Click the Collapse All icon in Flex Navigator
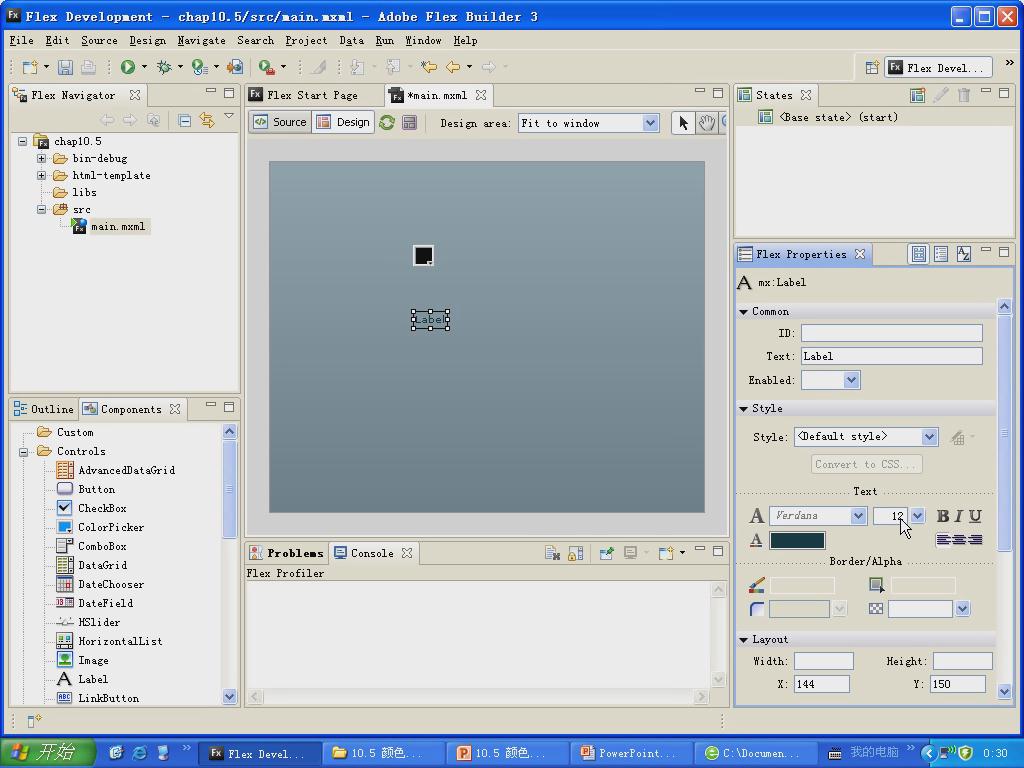This screenshot has width=1024, height=768. 185,120
